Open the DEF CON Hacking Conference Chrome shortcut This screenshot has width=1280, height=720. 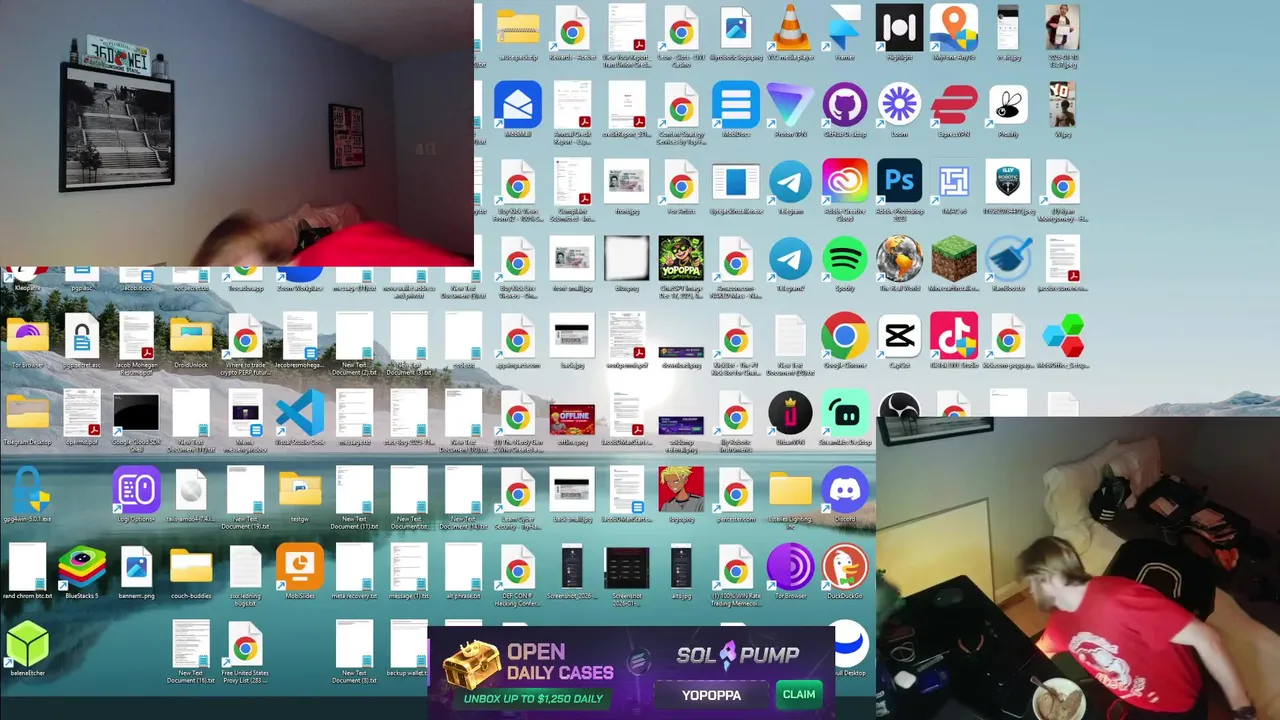[518, 568]
